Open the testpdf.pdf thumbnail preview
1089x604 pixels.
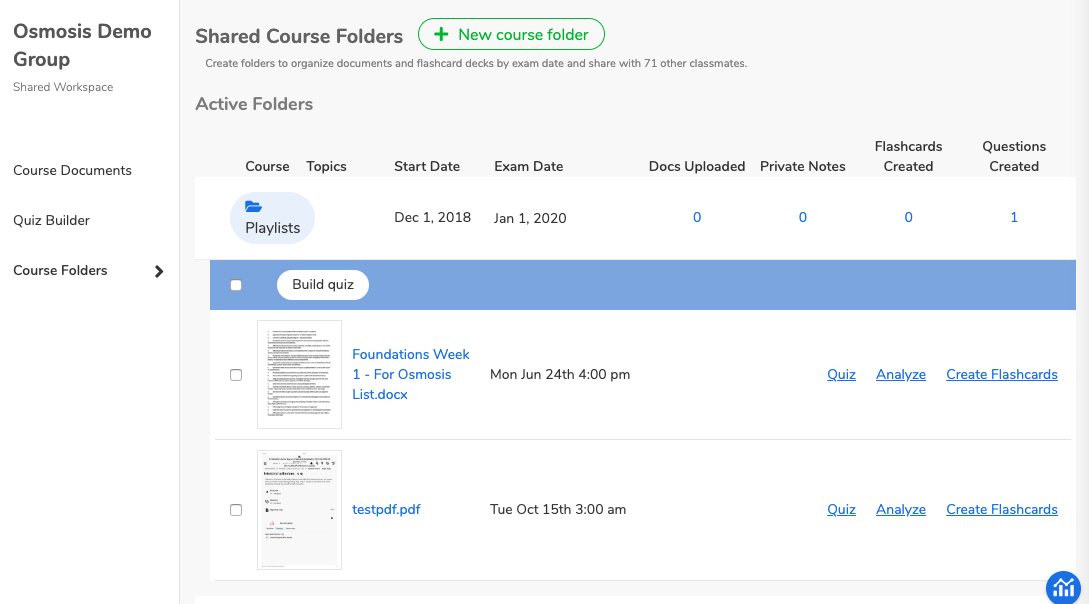tap(299, 510)
